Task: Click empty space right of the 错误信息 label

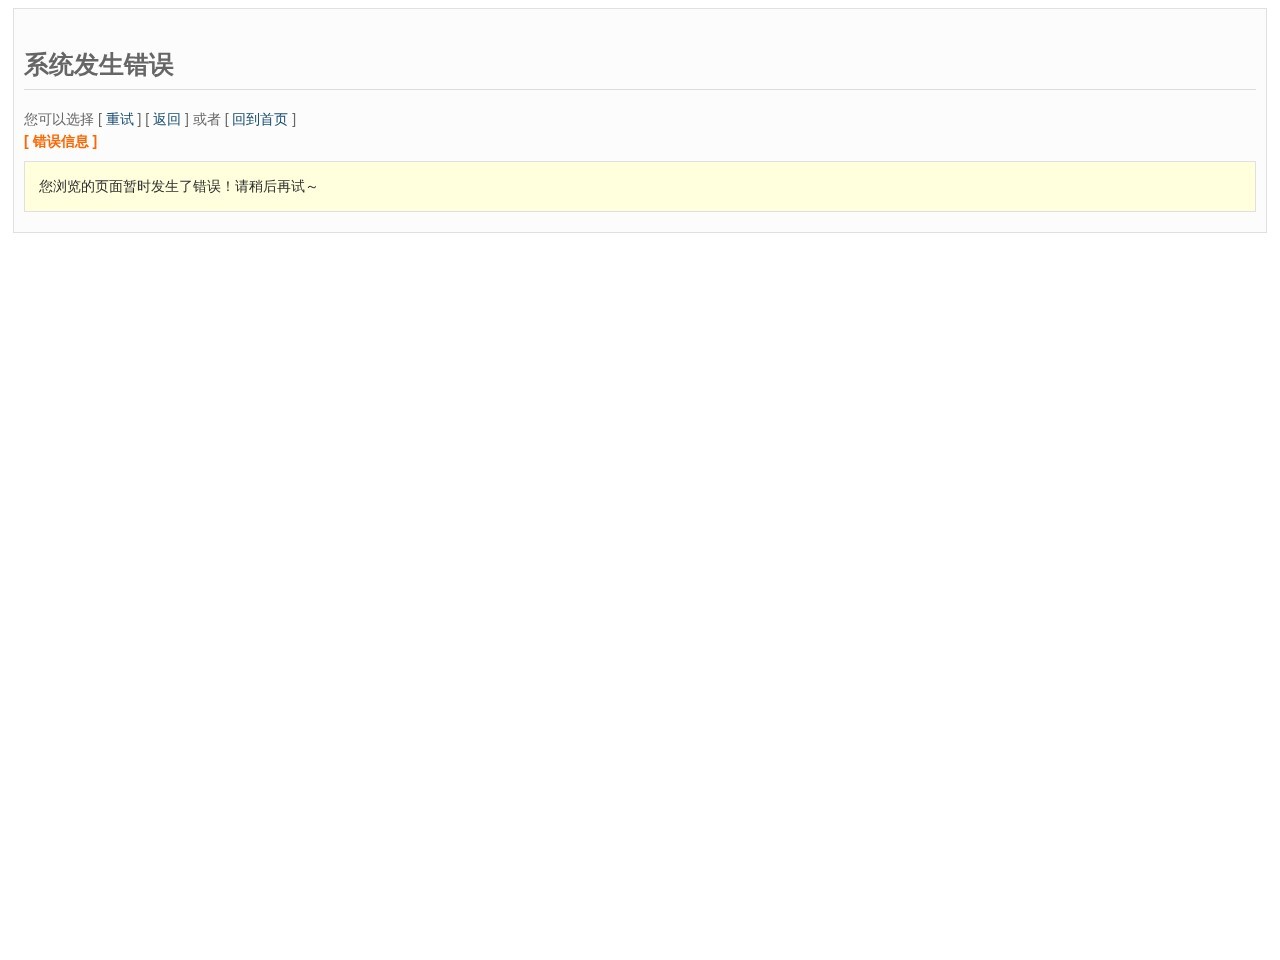Action: (x=600, y=142)
